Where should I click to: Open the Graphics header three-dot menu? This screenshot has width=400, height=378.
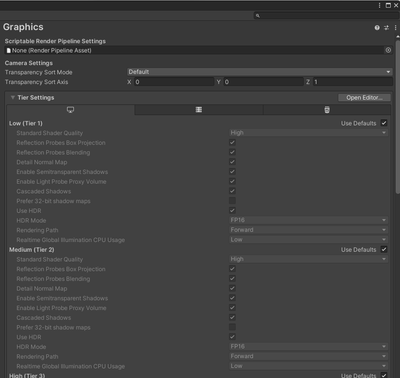395,28
